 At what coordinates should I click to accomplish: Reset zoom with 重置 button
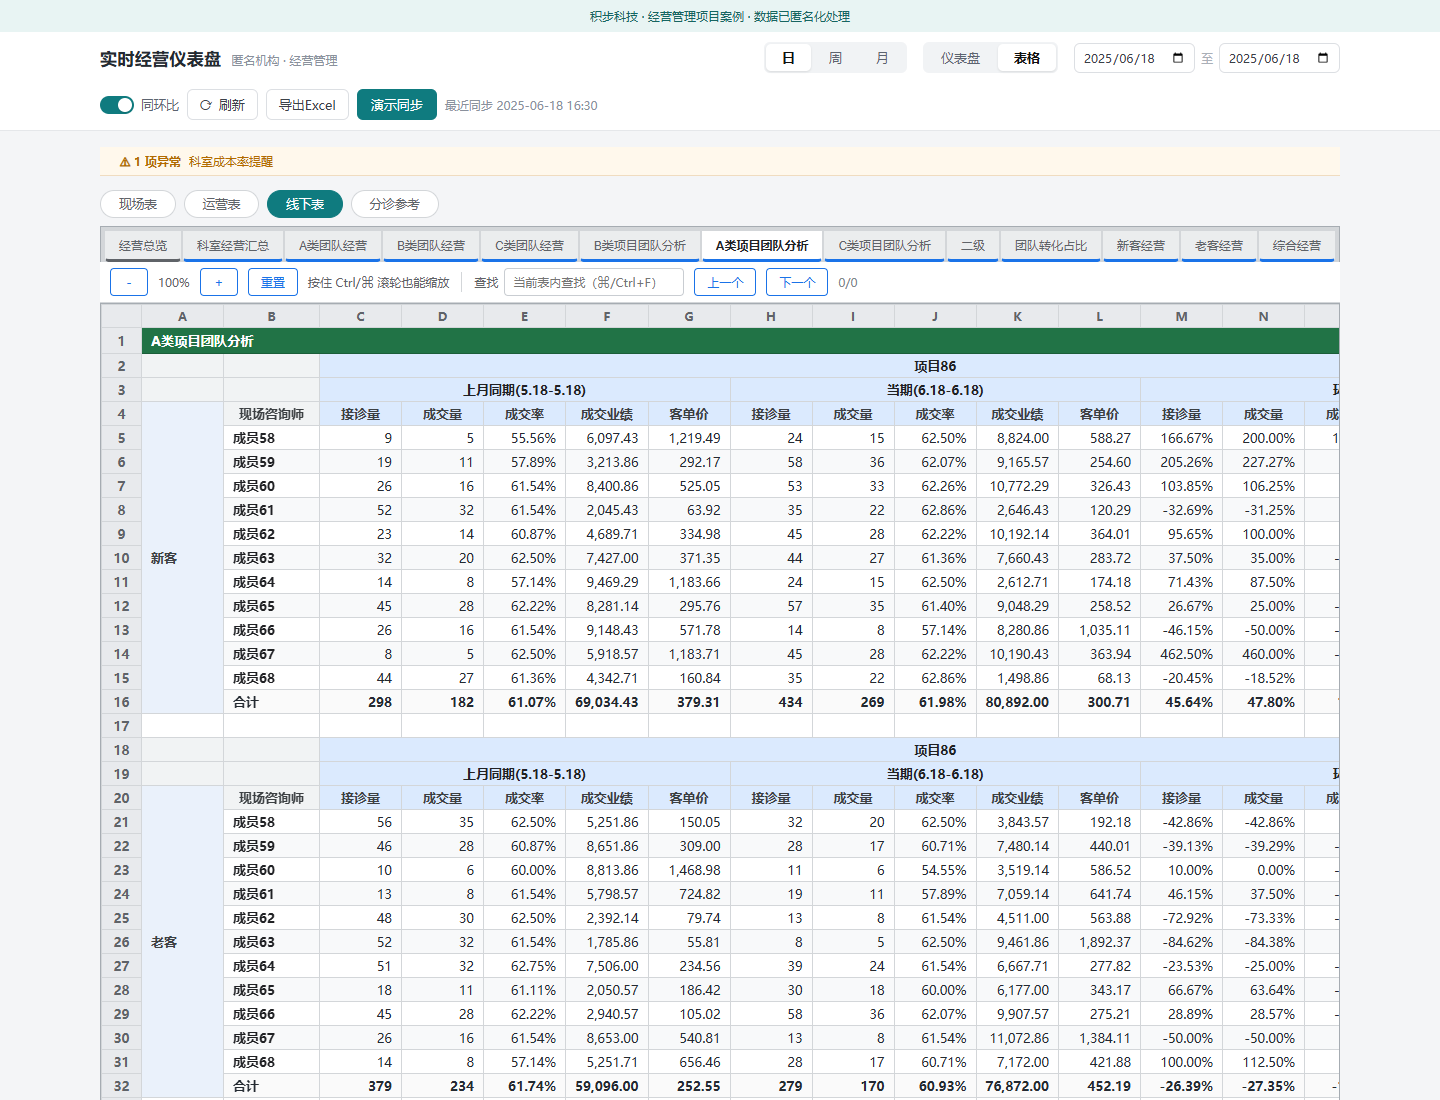(x=273, y=282)
